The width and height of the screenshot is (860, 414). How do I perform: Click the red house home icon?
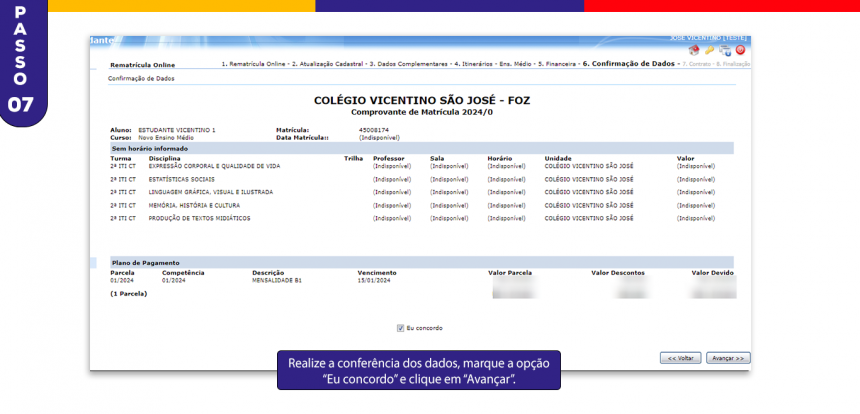(694, 50)
